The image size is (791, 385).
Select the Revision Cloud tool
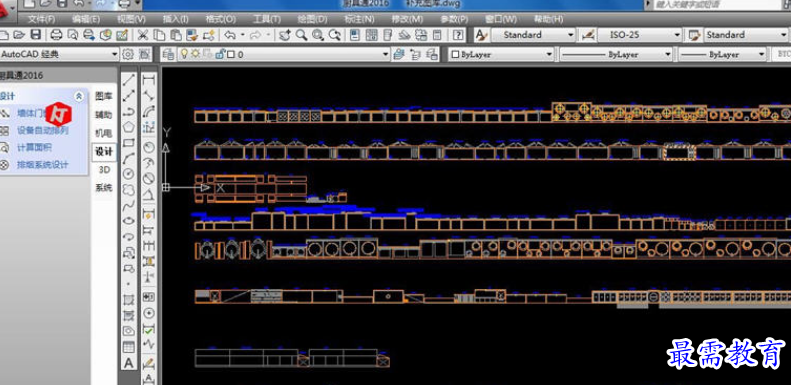129,189
